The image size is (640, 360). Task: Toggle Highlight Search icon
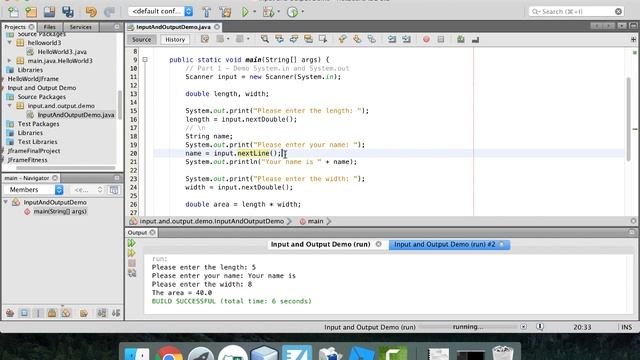click(x=308, y=39)
